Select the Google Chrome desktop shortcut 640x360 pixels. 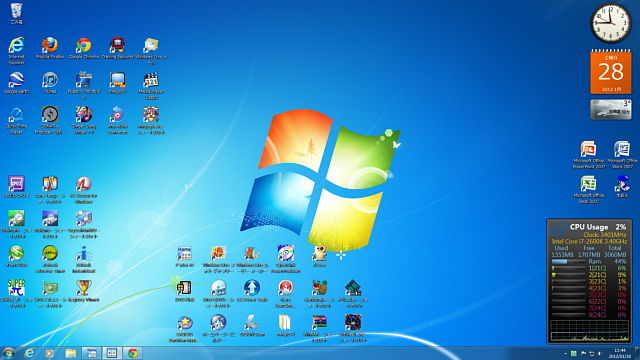point(84,48)
